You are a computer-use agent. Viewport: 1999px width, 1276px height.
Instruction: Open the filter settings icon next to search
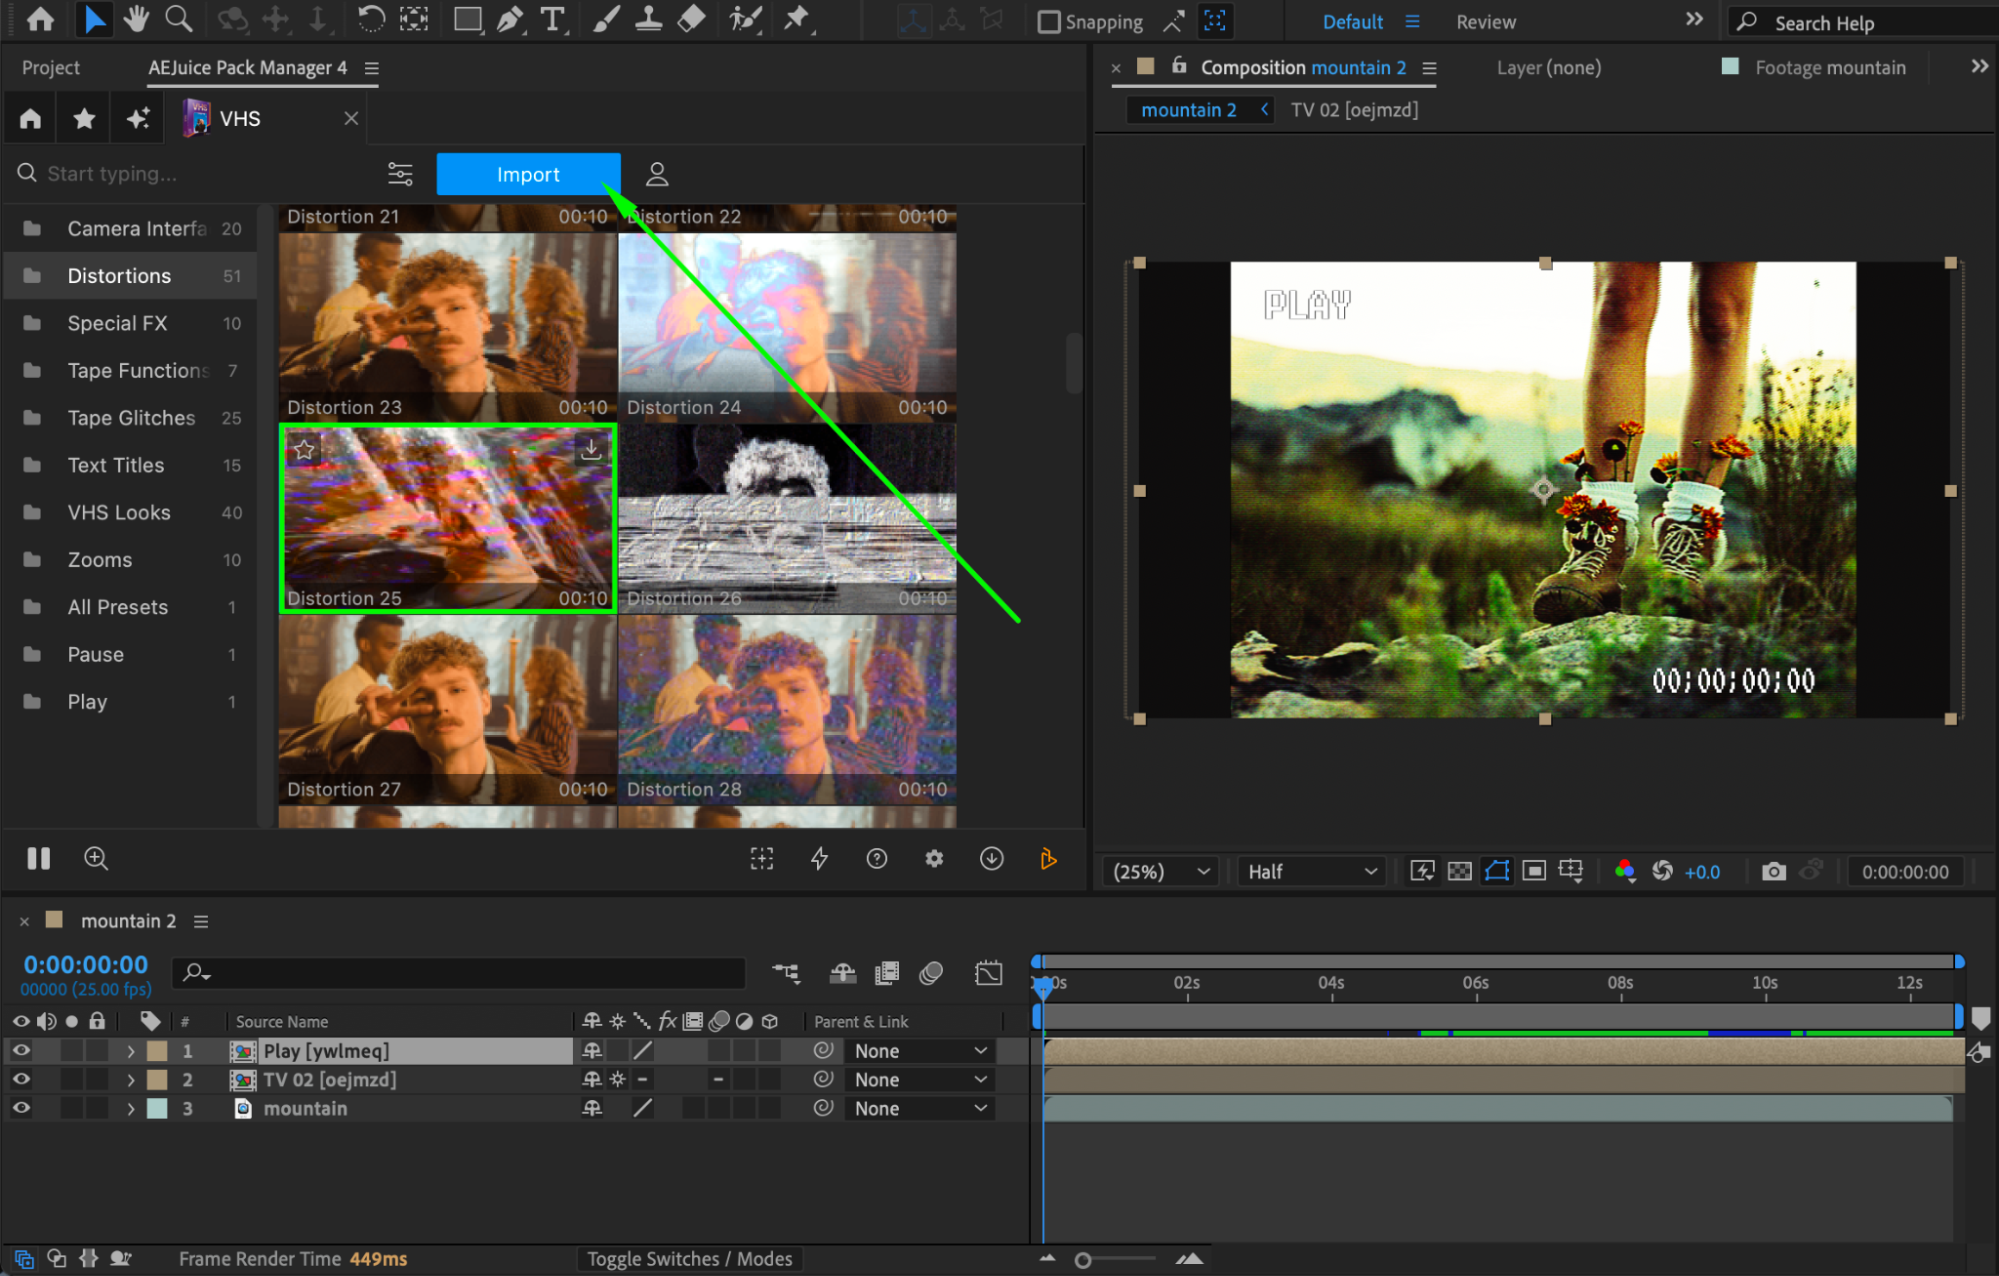pyautogui.click(x=400, y=174)
